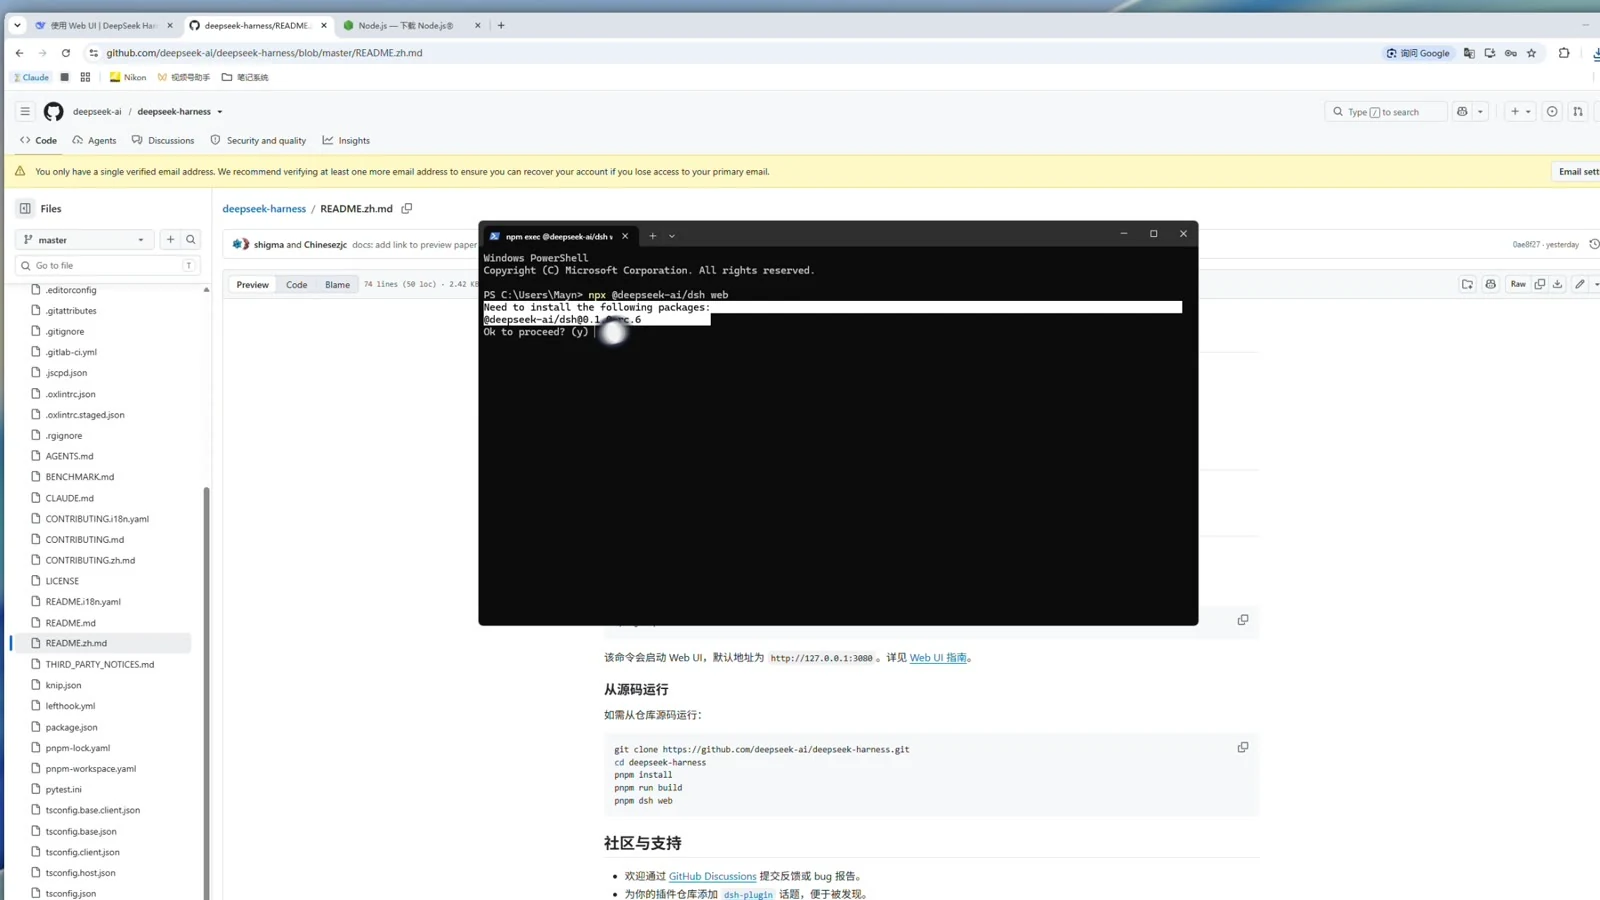
Task: Focus the Type to search box
Action: point(1386,111)
